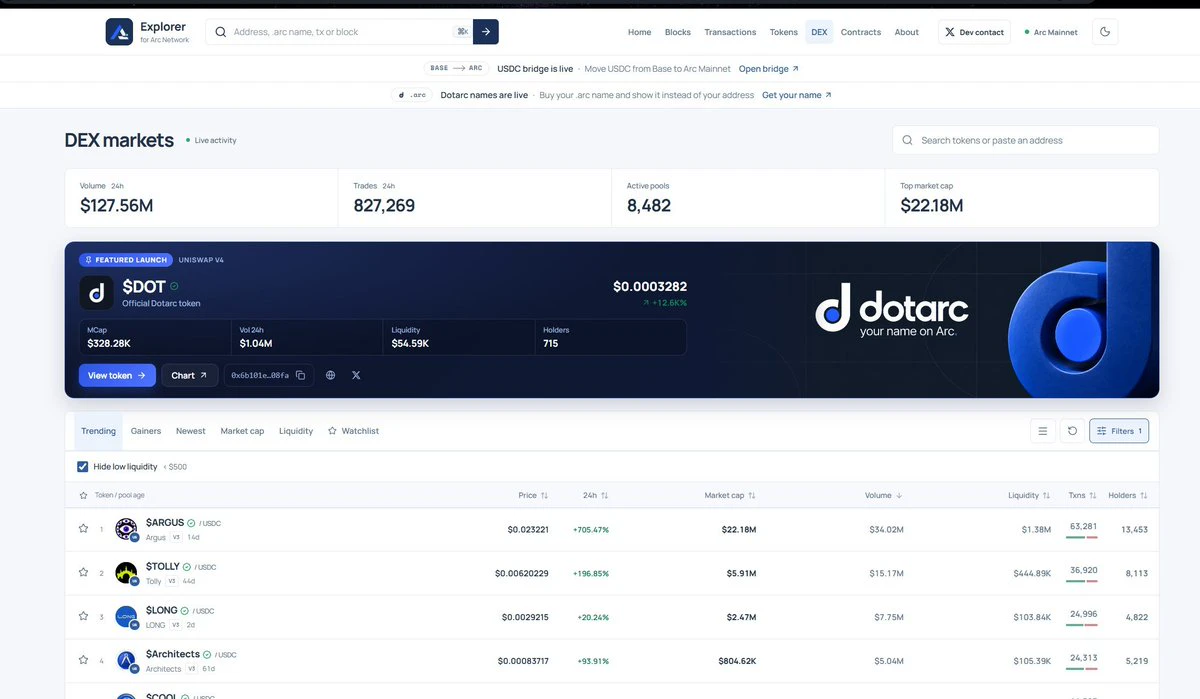
Task: Click verified badge next to $DOT
Action: 175,286
